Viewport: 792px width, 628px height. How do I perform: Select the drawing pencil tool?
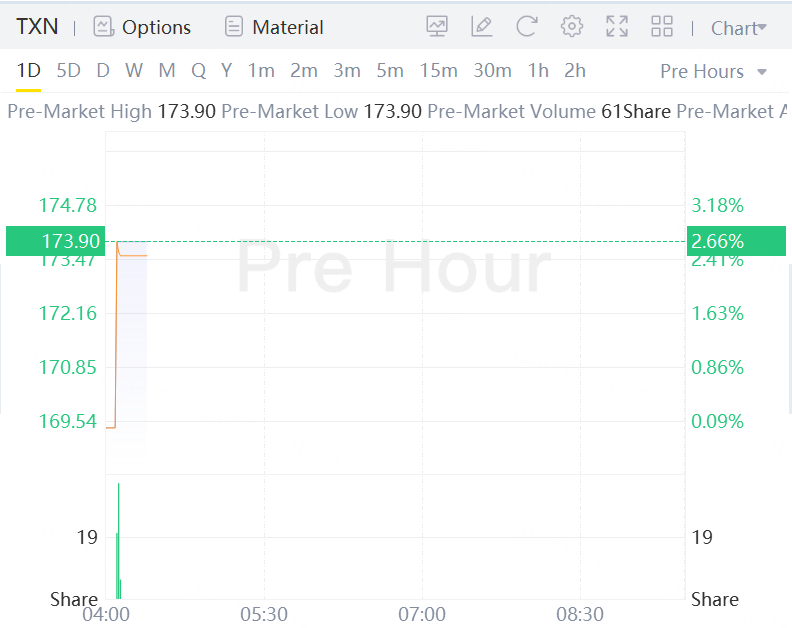482,27
